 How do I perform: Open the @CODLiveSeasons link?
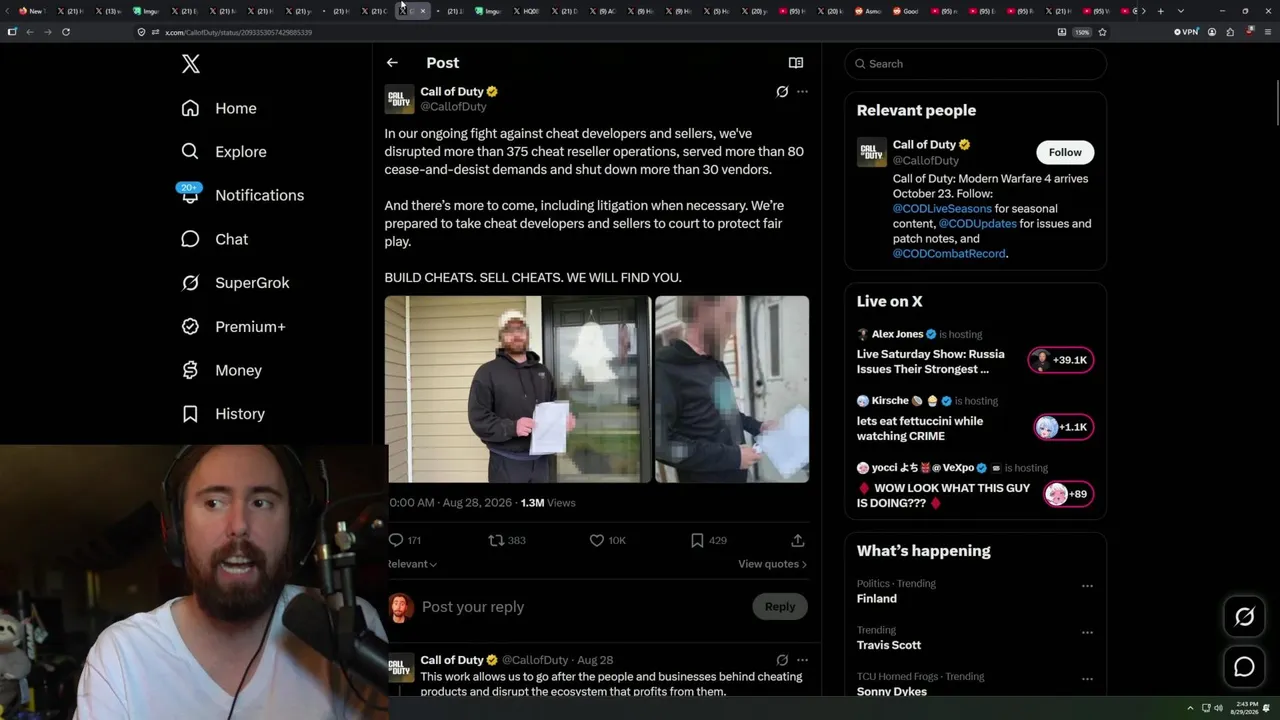(x=942, y=209)
